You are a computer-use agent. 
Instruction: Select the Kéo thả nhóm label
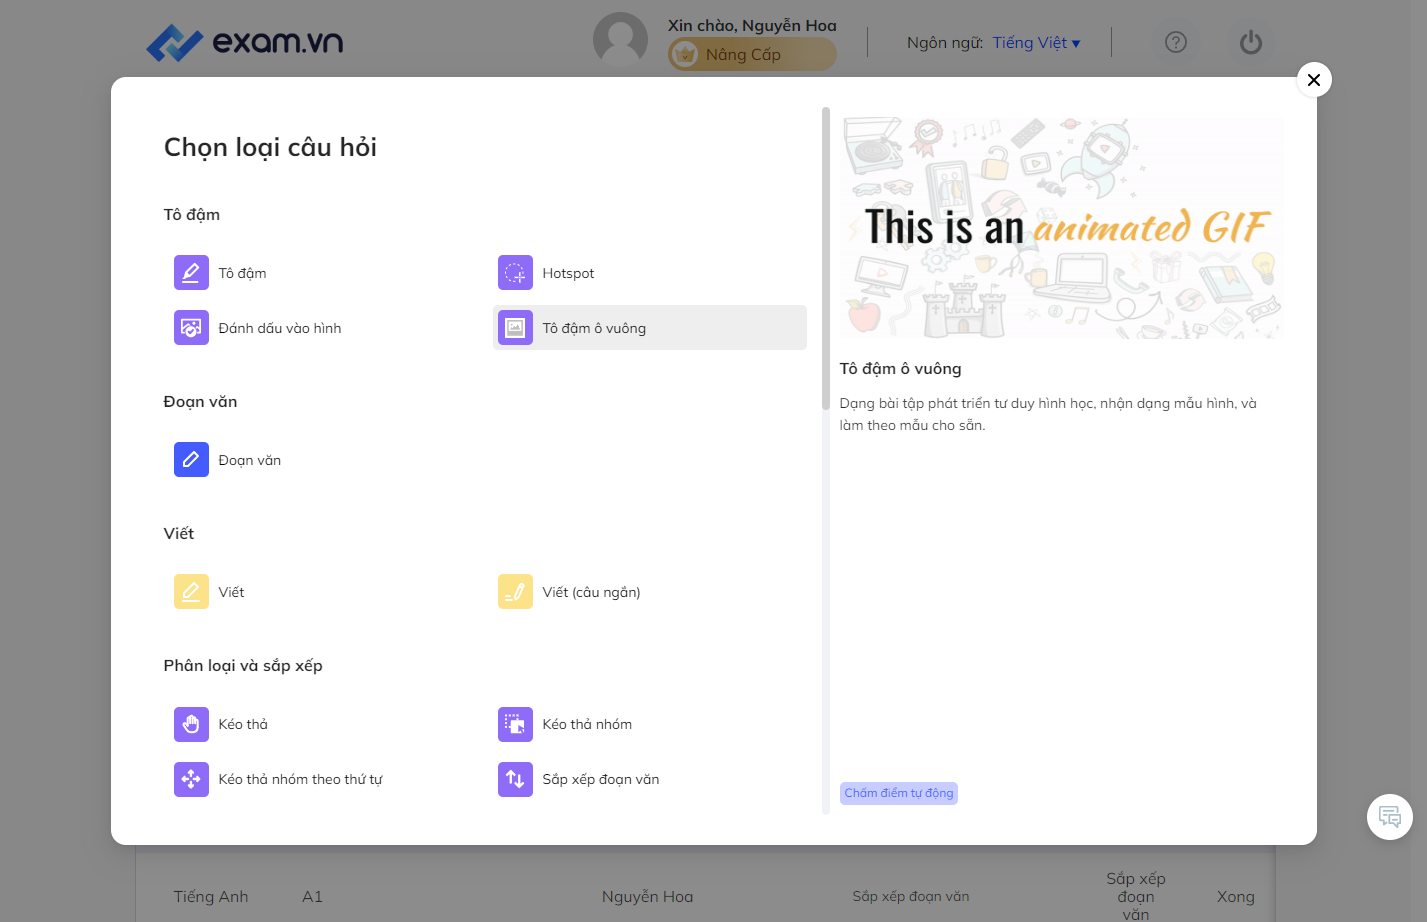(587, 724)
